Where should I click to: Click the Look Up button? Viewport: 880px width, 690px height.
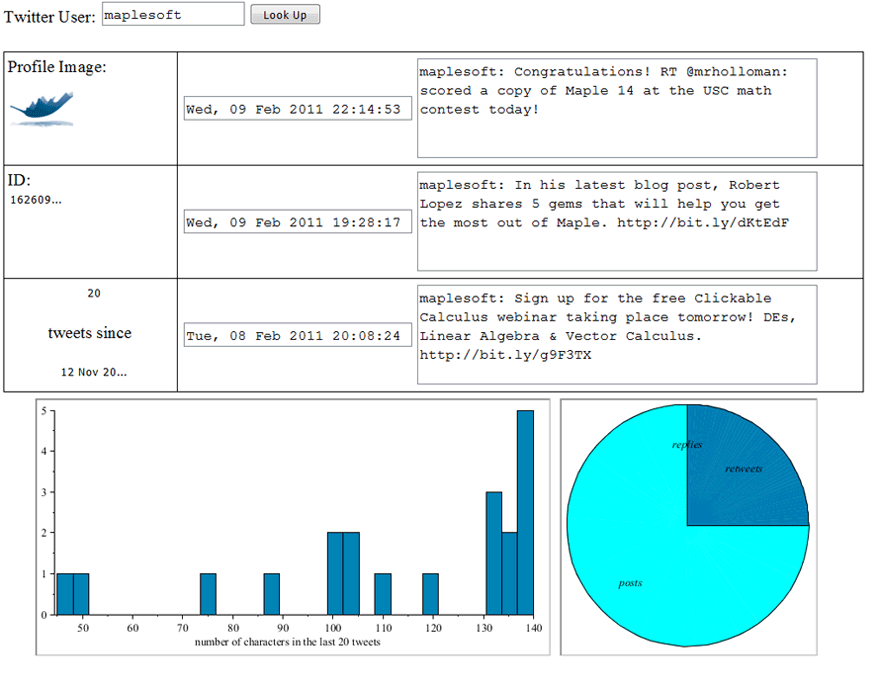285,15
